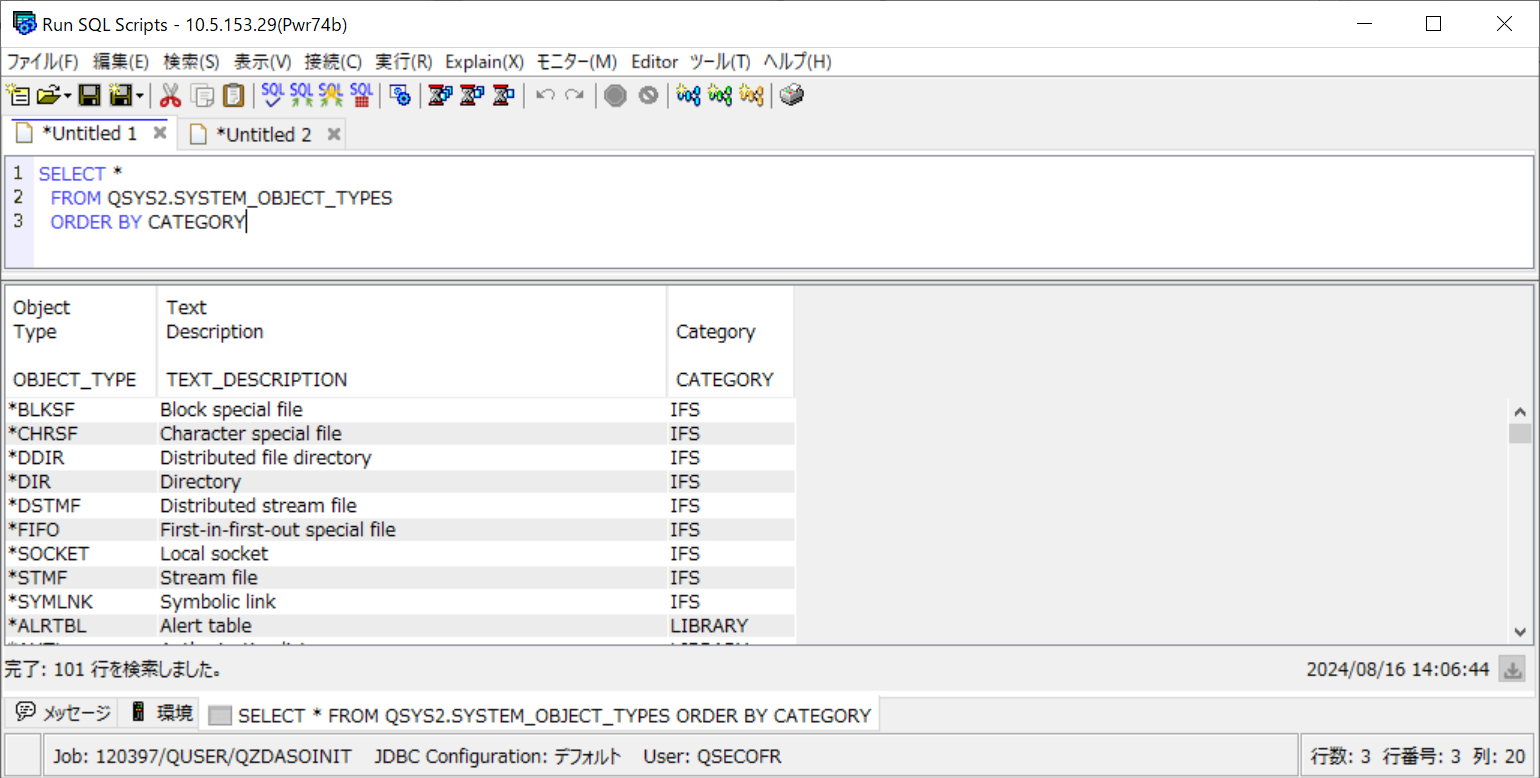Select the *DDIR cell

[81, 458]
